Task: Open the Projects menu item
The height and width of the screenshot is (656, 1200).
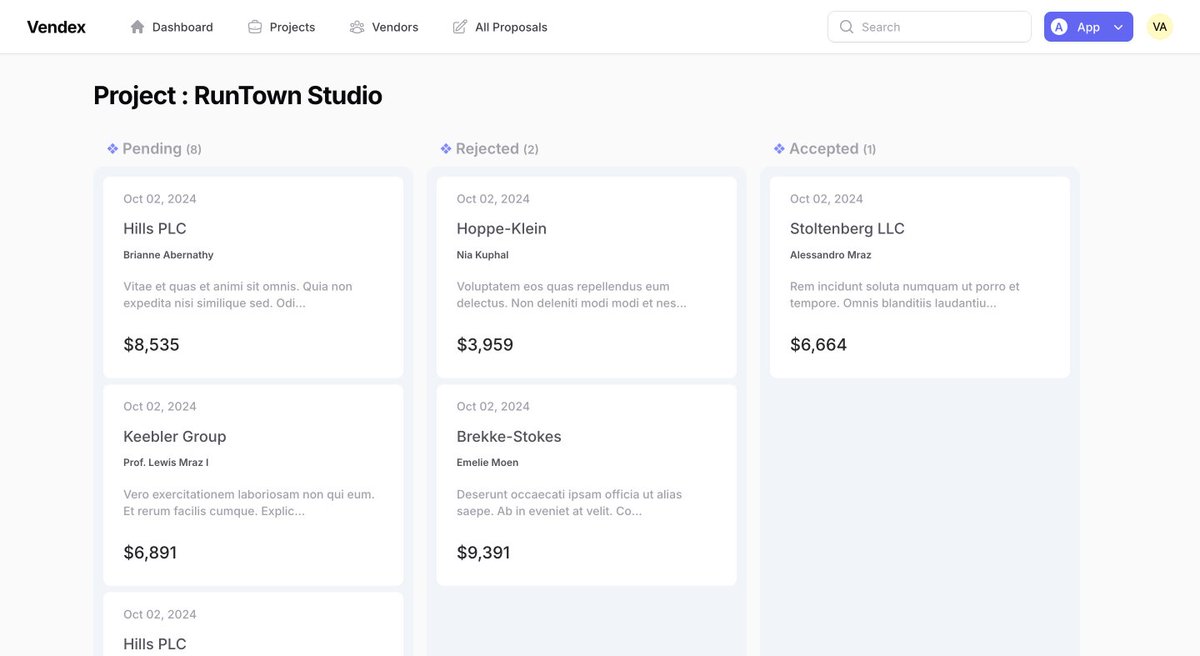Action: pyautogui.click(x=281, y=27)
